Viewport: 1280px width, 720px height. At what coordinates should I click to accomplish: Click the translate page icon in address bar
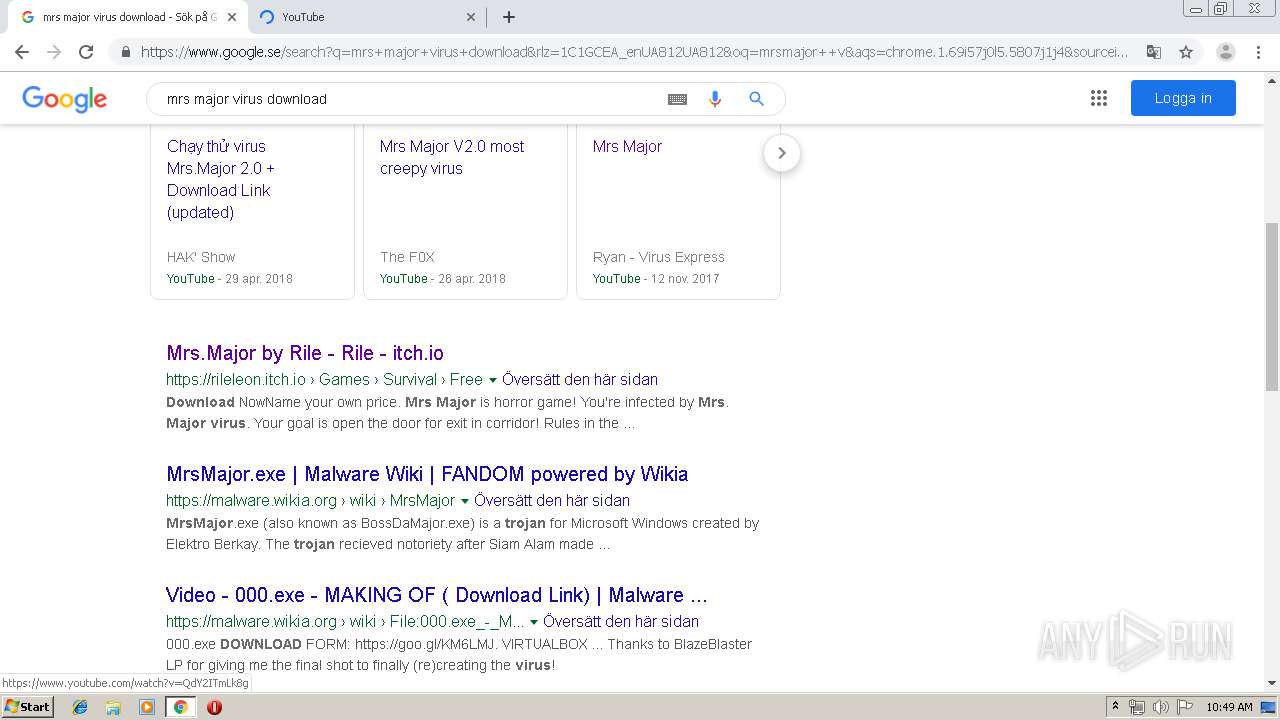[x=1153, y=52]
